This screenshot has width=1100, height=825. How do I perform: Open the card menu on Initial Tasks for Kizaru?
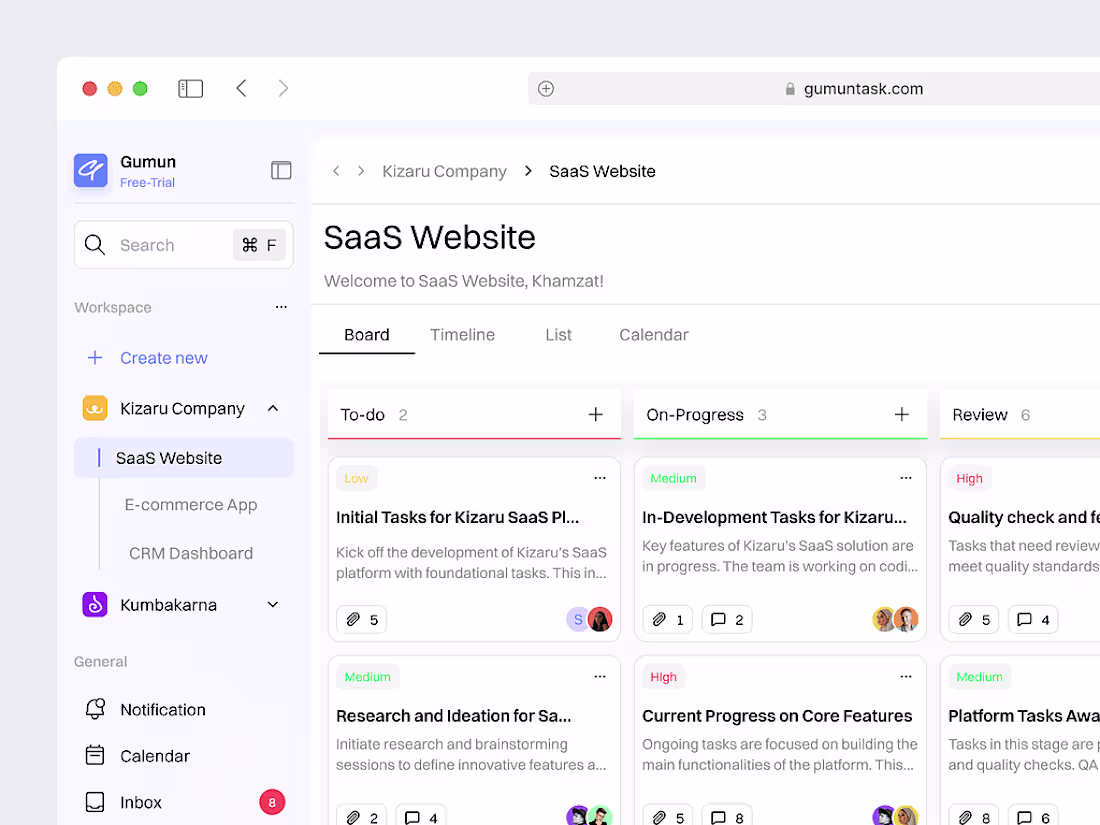(600, 478)
